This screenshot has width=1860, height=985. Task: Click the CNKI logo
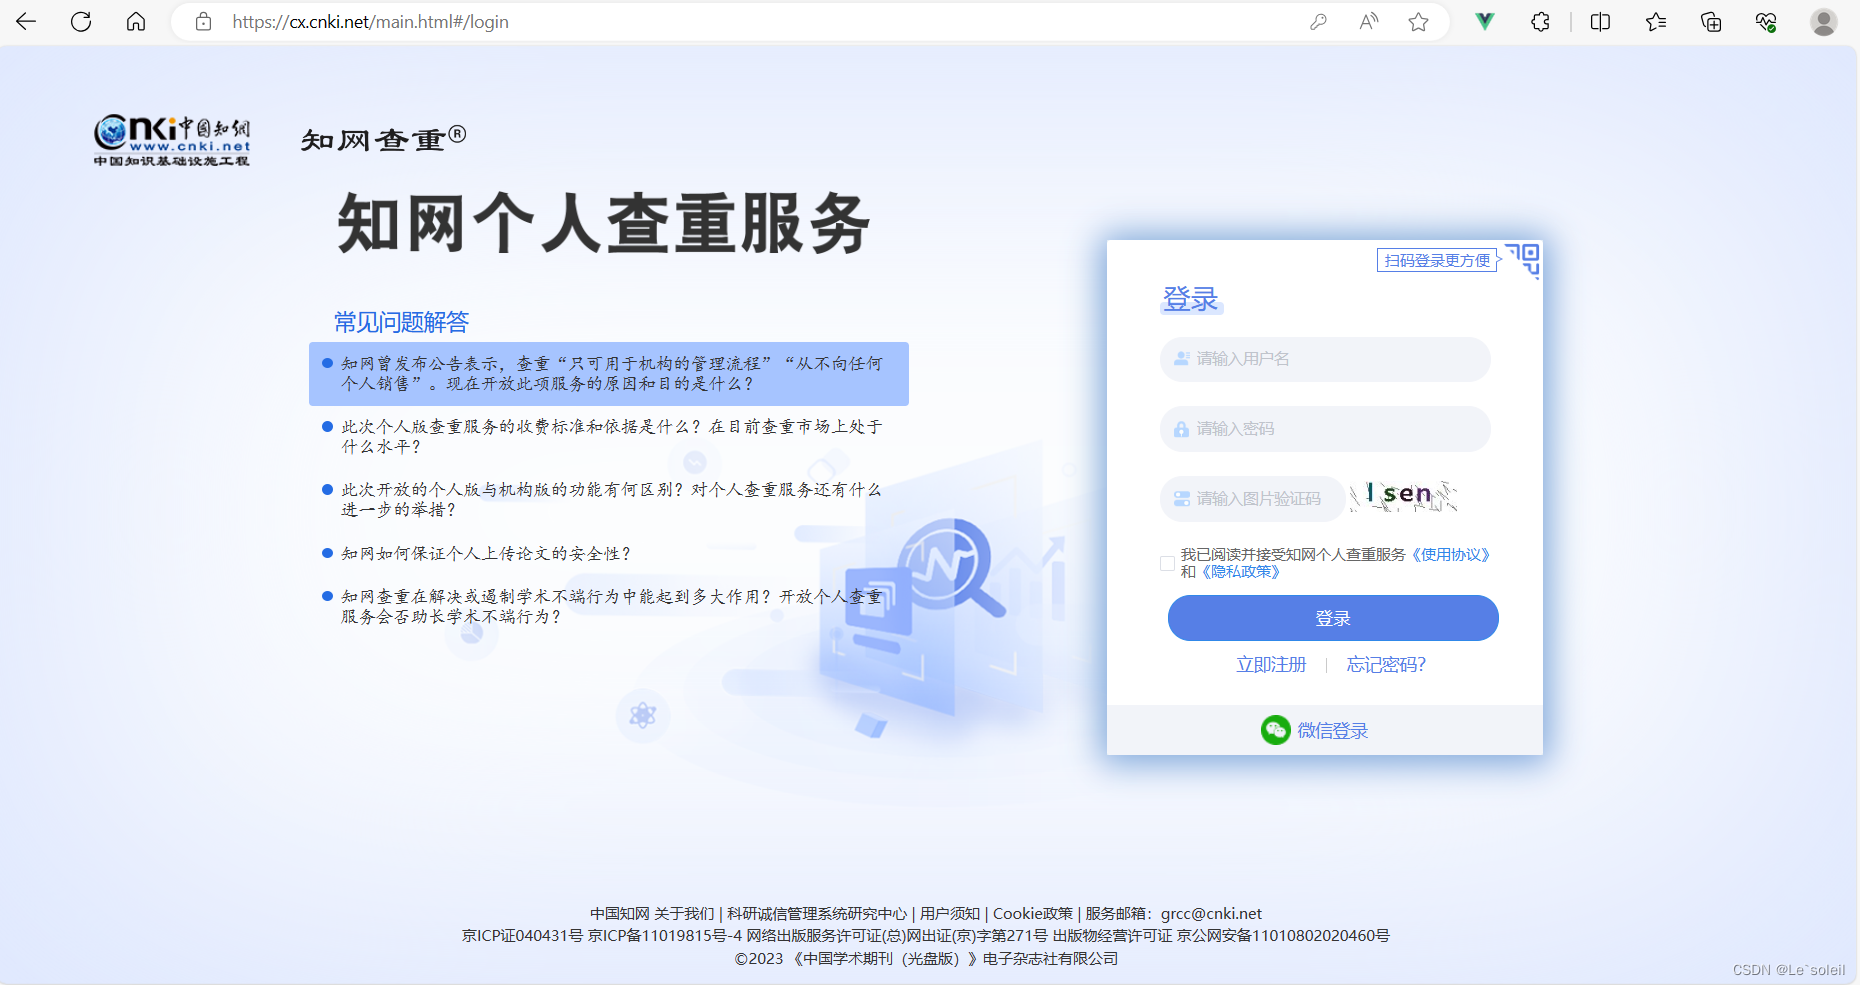point(171,139)
